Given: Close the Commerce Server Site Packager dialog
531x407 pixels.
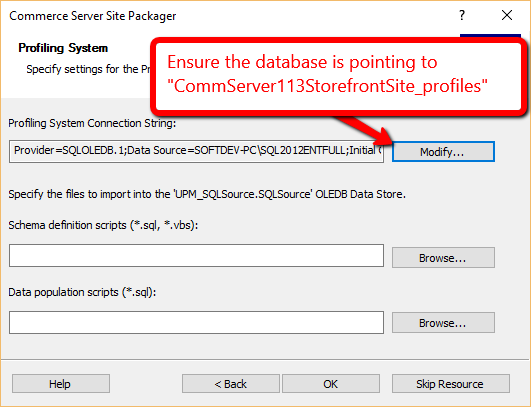Looking at the screenshot, I should coord(507,15).
